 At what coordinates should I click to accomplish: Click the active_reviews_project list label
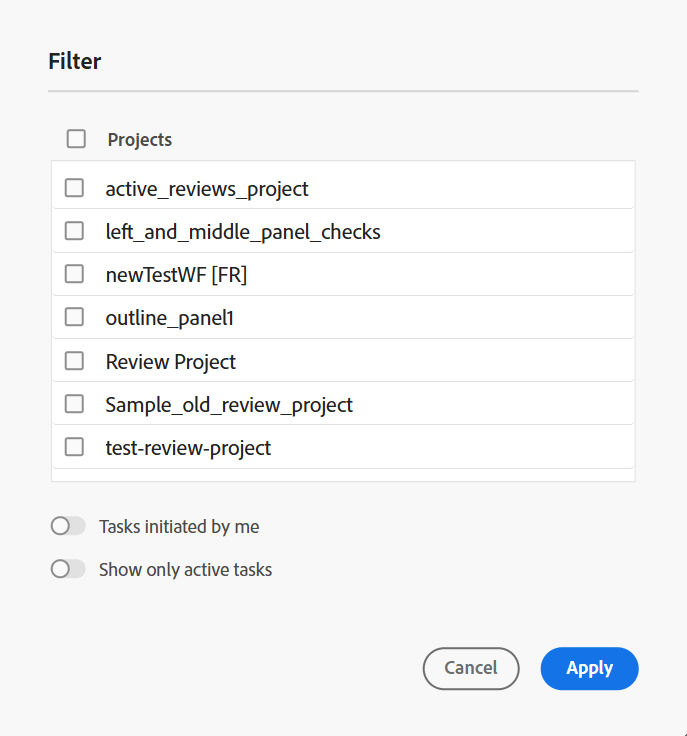(x=207, y=188)
